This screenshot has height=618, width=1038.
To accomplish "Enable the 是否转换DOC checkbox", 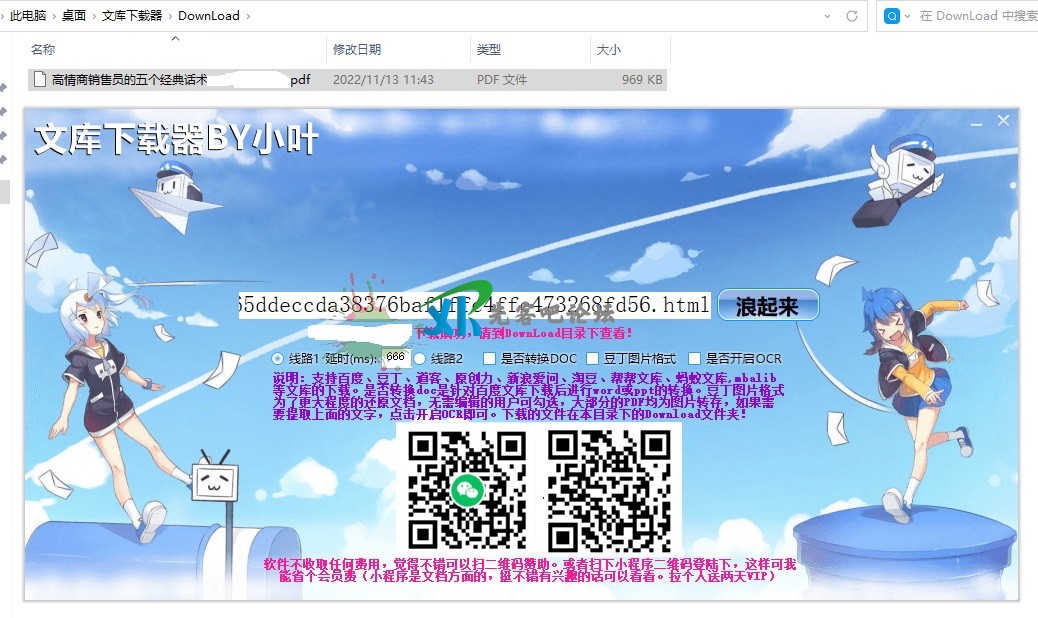I will (x=489, y=358).
